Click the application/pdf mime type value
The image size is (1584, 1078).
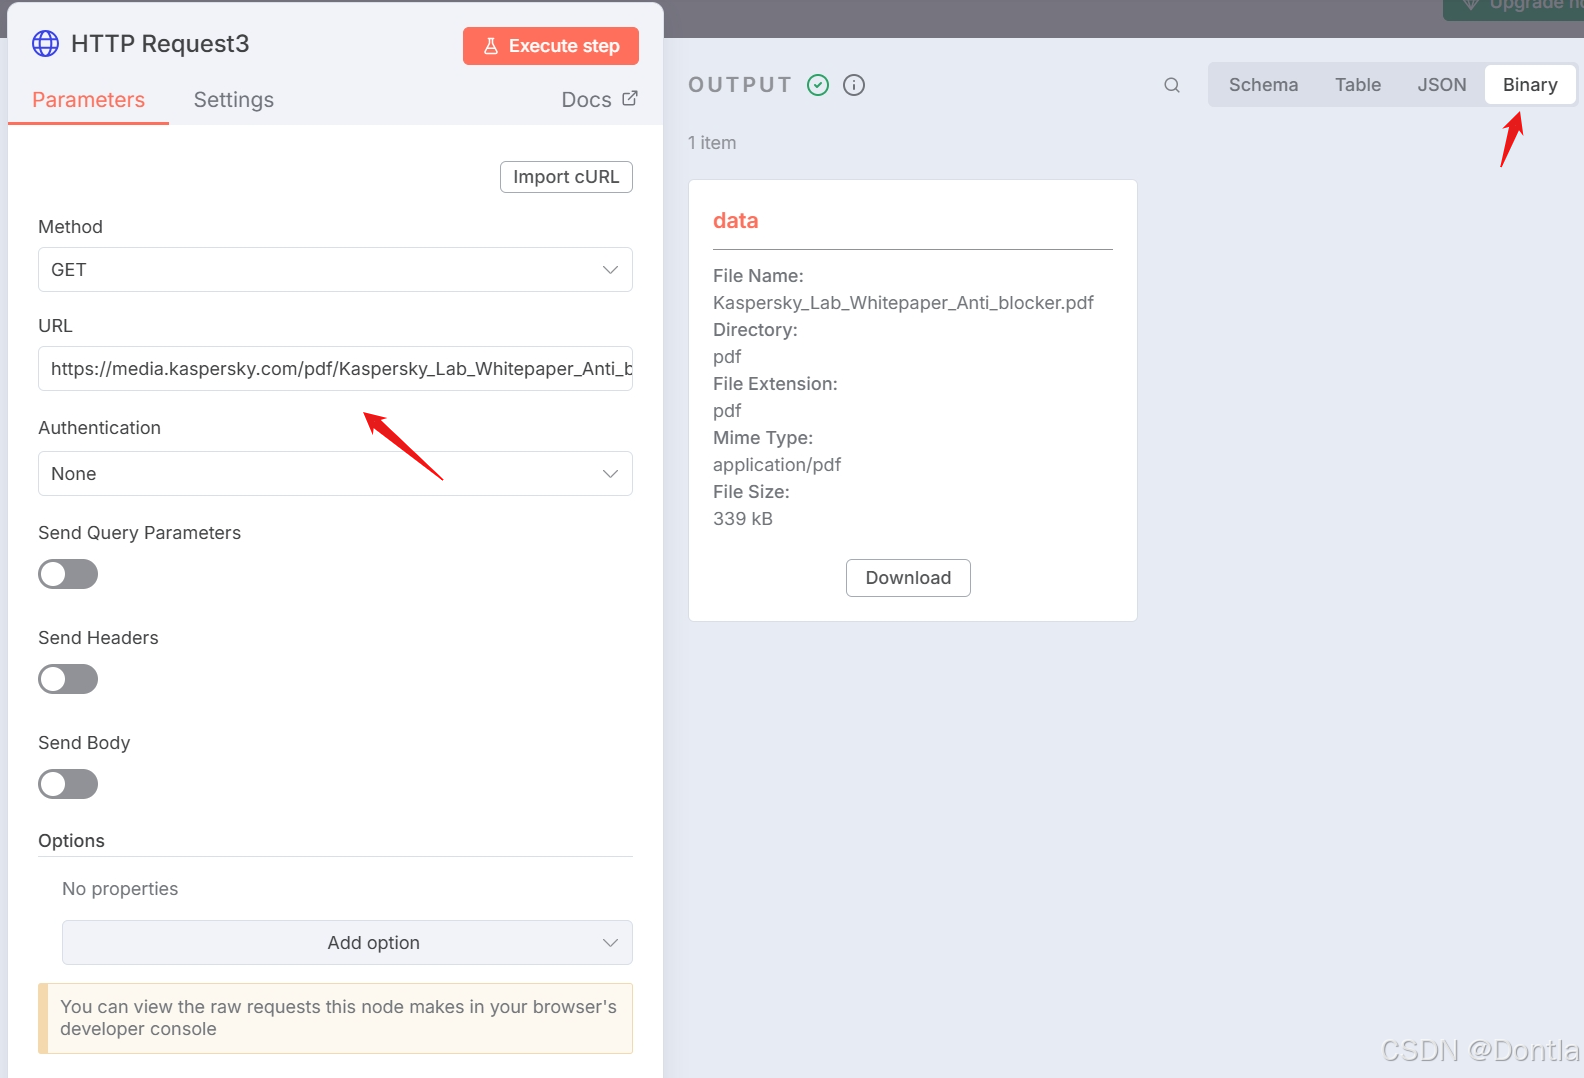click(777, 465)
